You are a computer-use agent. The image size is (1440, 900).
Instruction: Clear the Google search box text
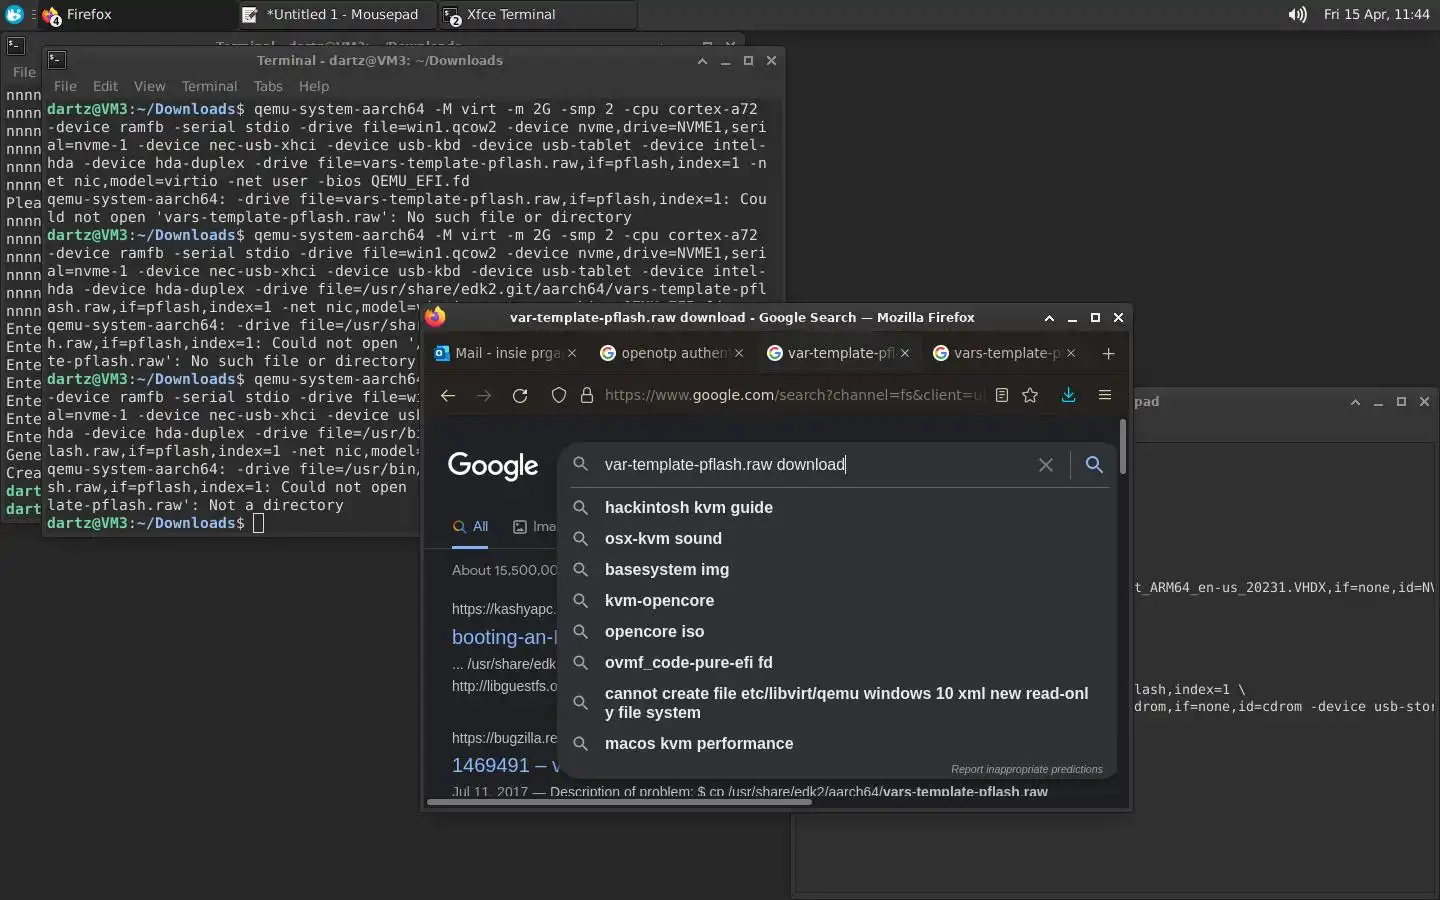[x=1046, y=465]
